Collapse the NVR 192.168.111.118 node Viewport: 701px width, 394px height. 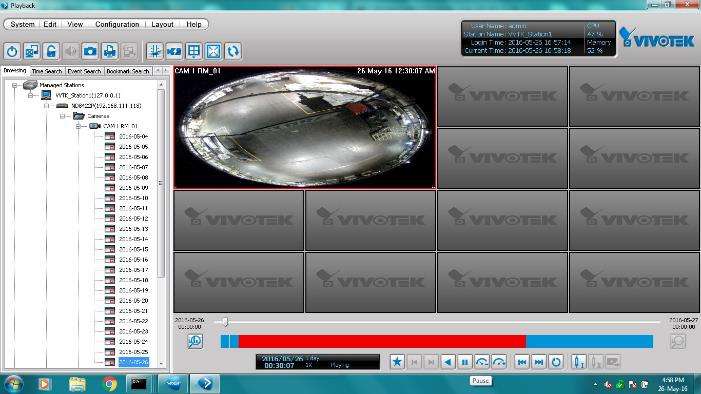(46, 106)
